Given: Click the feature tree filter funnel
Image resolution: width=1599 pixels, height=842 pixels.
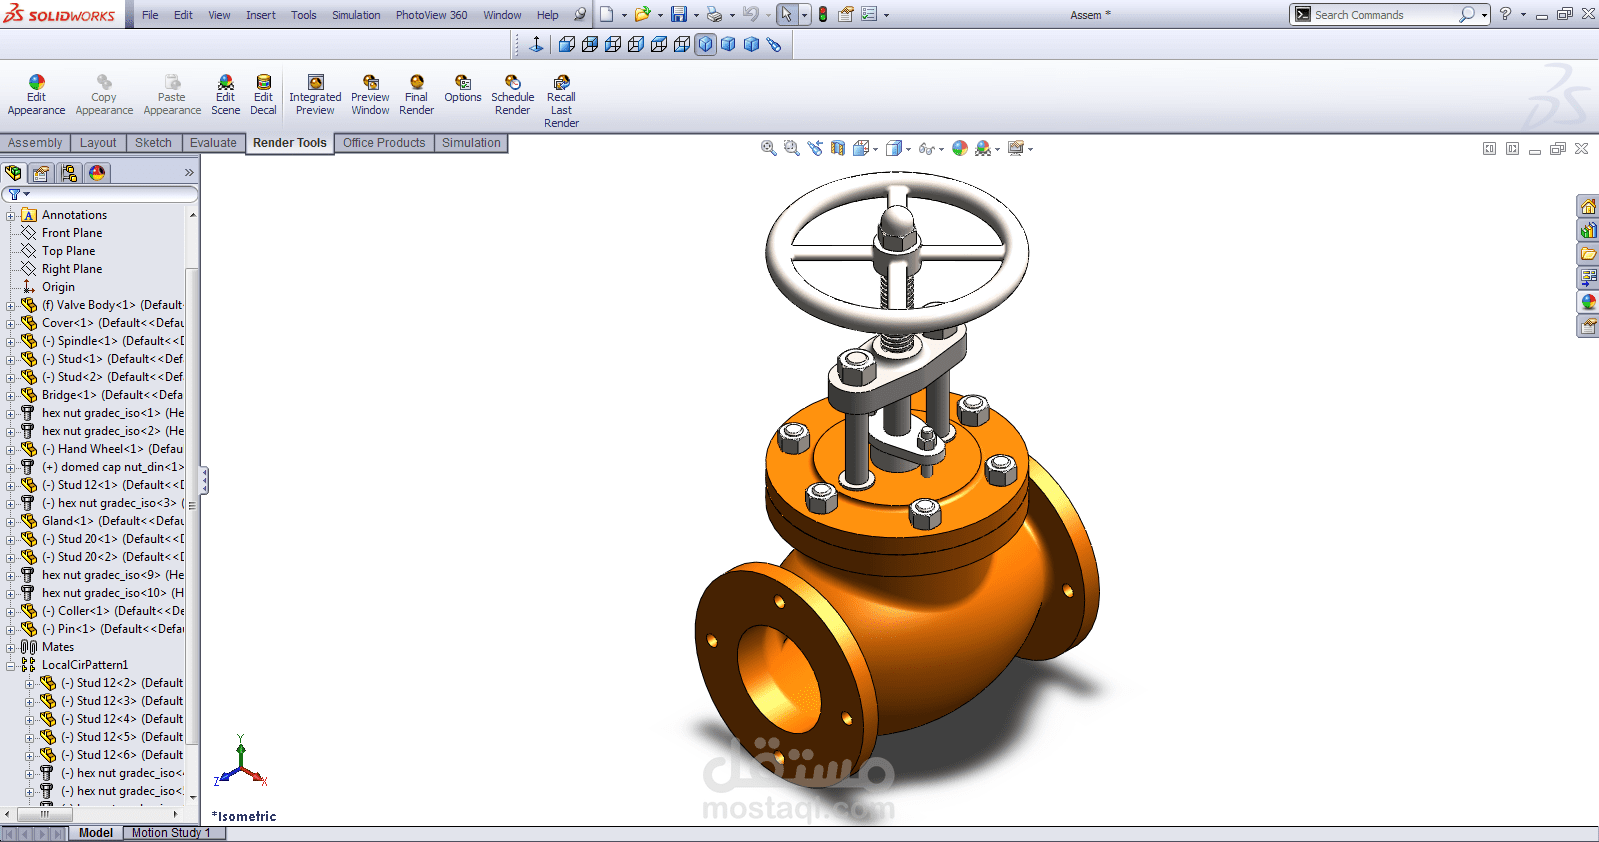Looking at the screenshot, I should 15,194.
